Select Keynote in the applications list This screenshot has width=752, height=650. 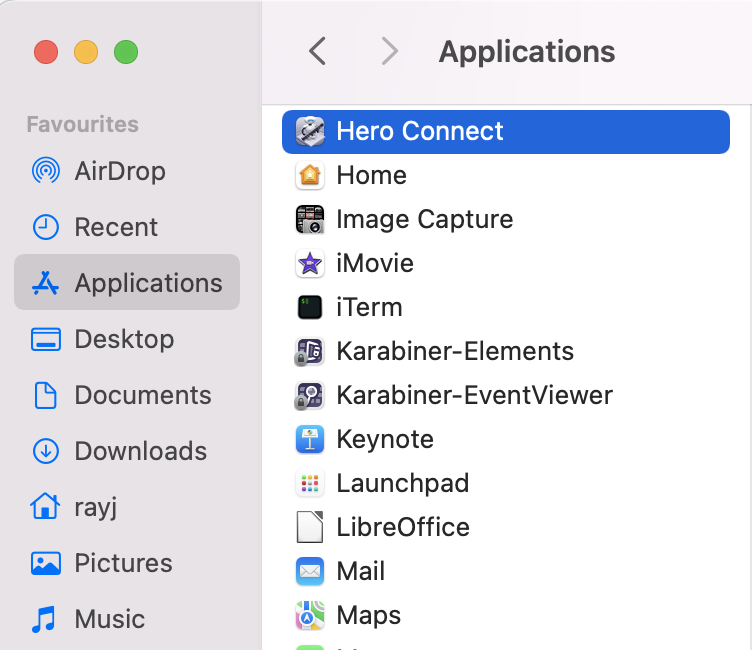click(x=506, y=439)
